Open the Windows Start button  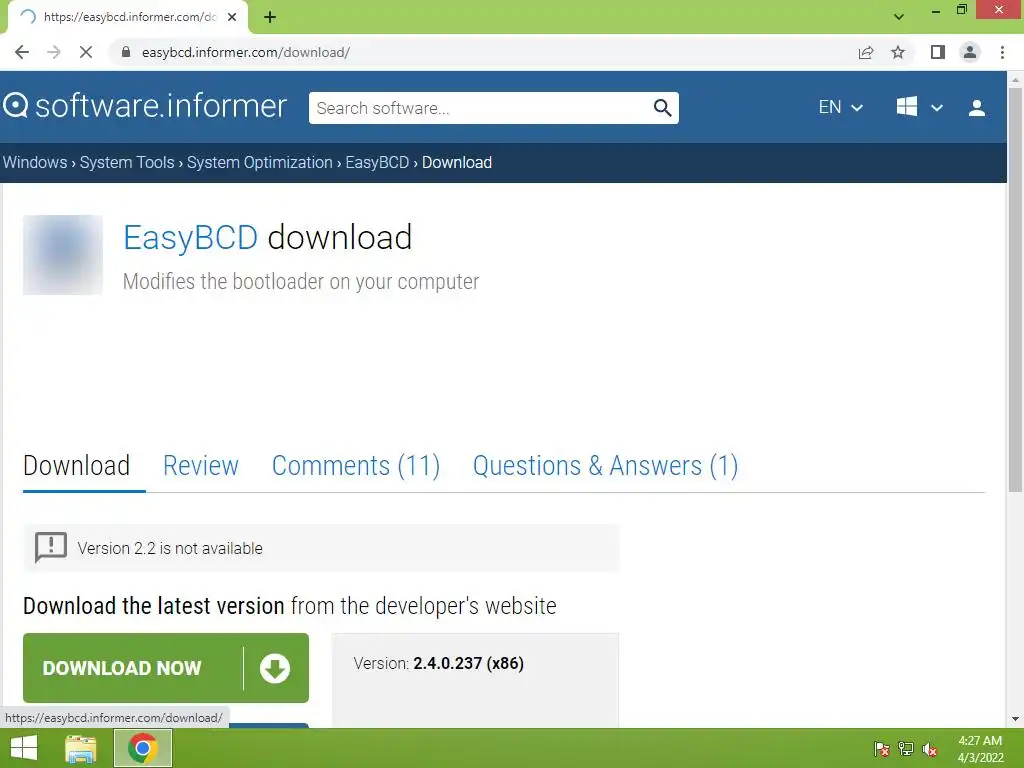click(24, 748)
